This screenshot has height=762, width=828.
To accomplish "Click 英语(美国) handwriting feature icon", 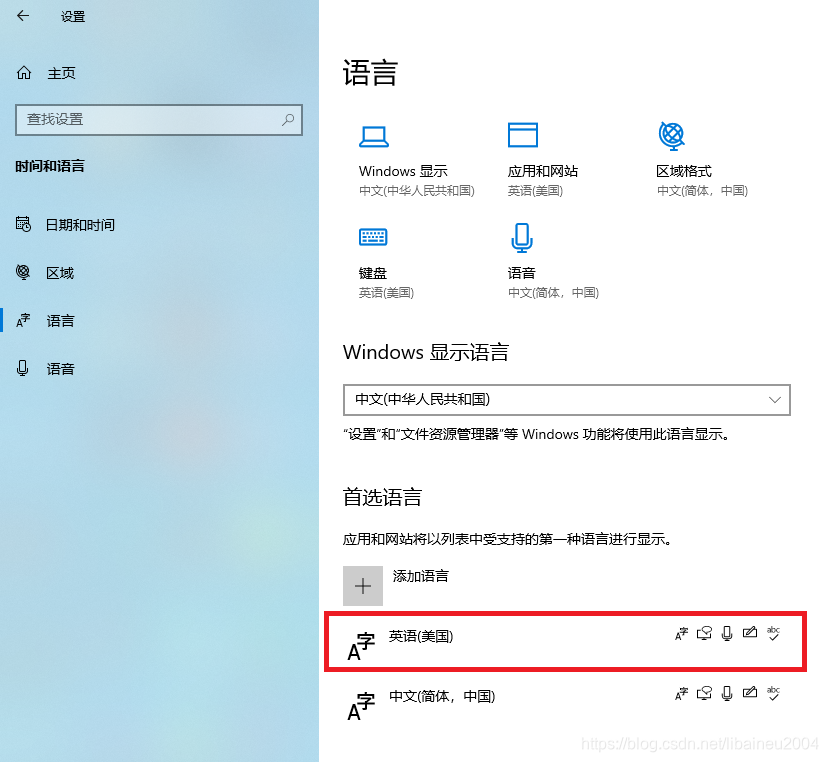I will click(x=750, y=632).
